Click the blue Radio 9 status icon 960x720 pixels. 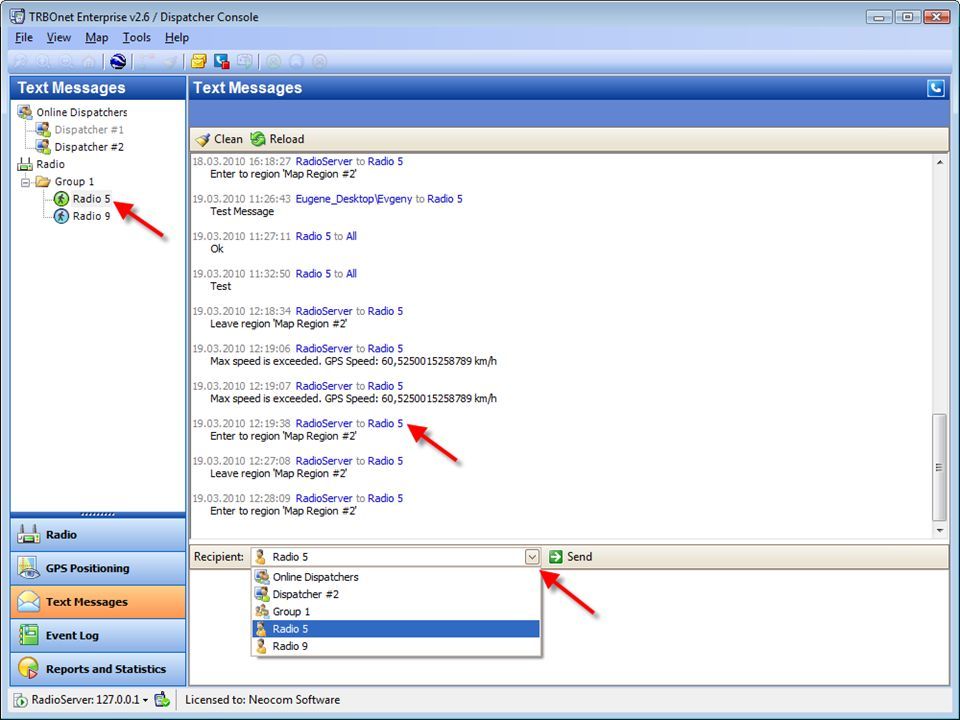[x=61, y=216]
